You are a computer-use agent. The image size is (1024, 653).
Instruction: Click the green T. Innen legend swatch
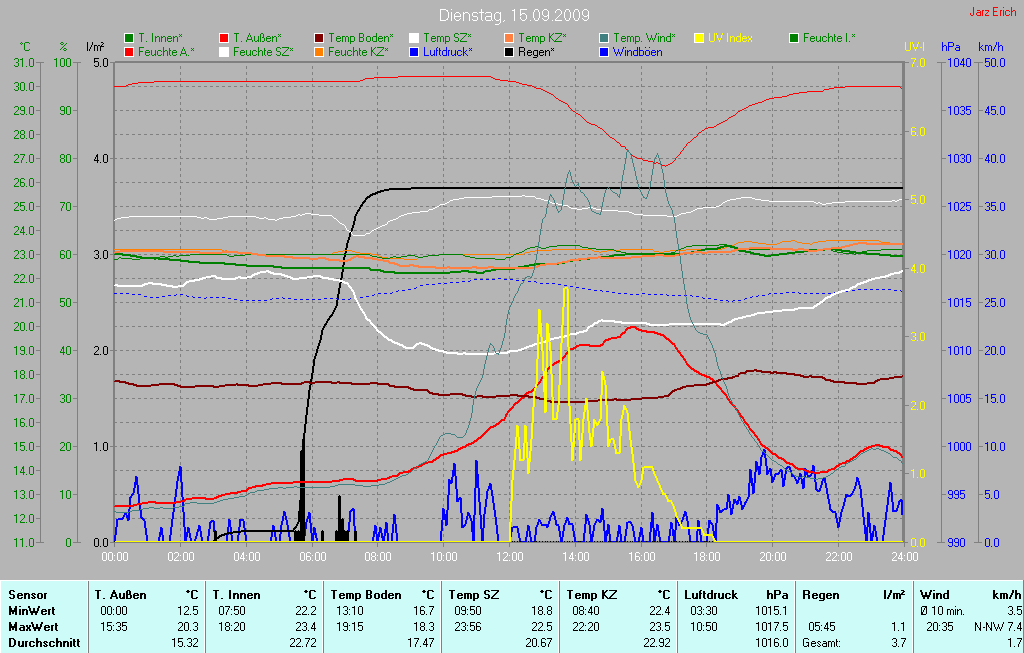[129, 38]
